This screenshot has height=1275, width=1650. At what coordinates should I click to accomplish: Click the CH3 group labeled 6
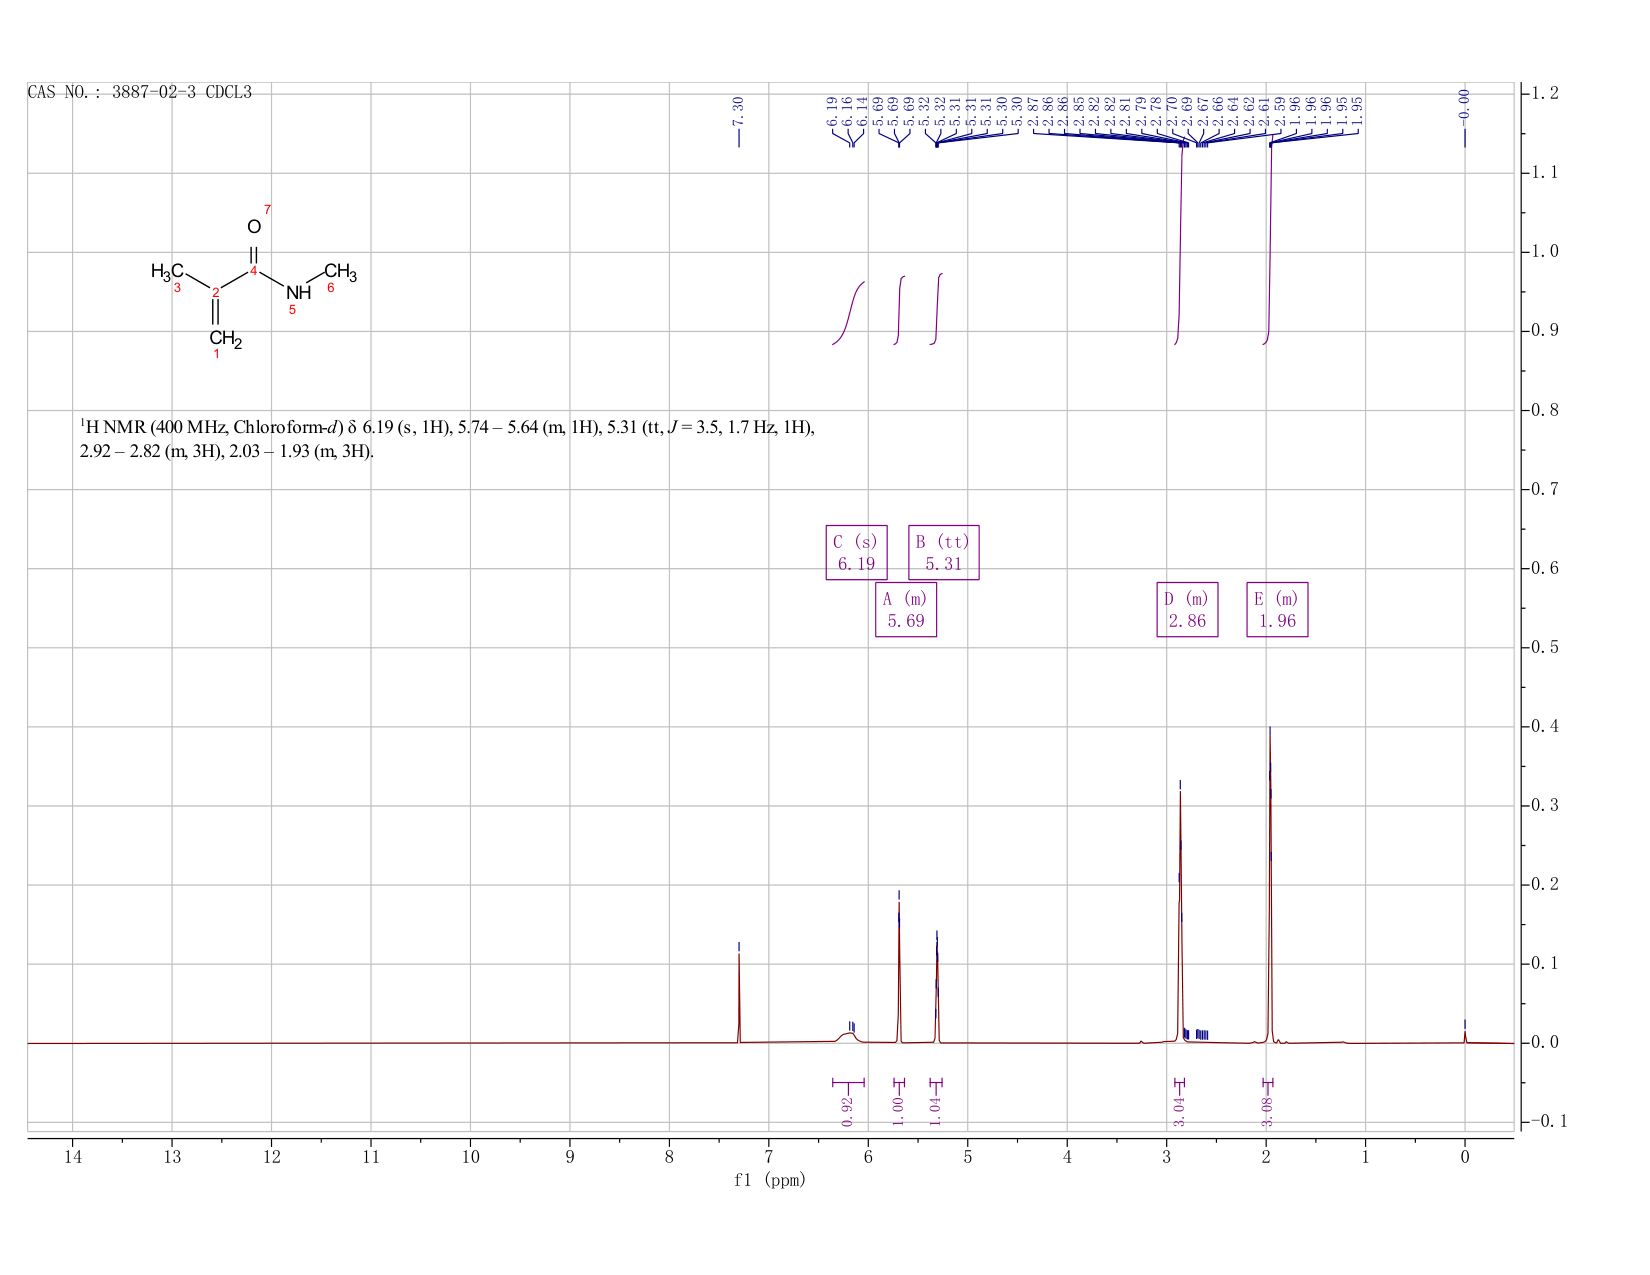340,272
